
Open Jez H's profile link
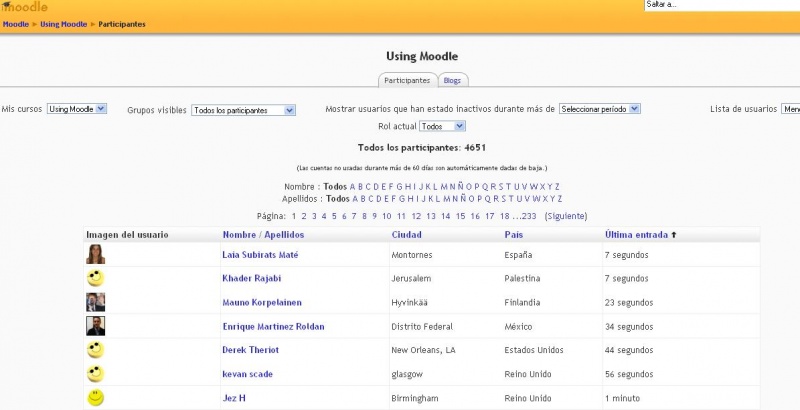[x=234, y=398]
